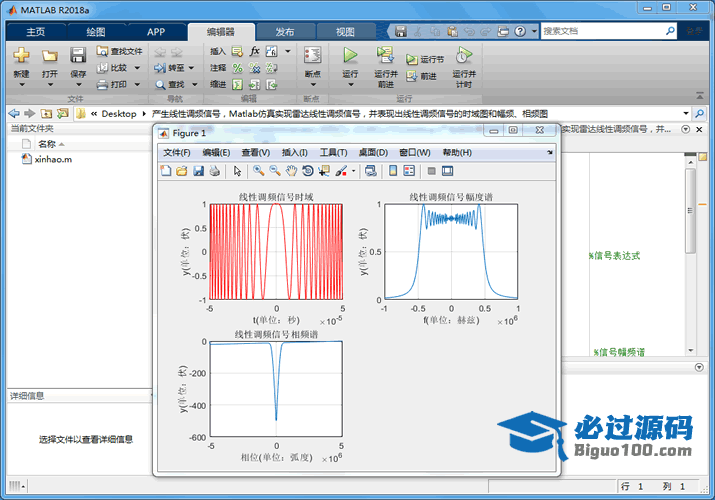Image resolution: width=715 pixels, height=500 pixels.
Task: Click Run and Advance (运行并前进) icon
Action: coord(385,56)
